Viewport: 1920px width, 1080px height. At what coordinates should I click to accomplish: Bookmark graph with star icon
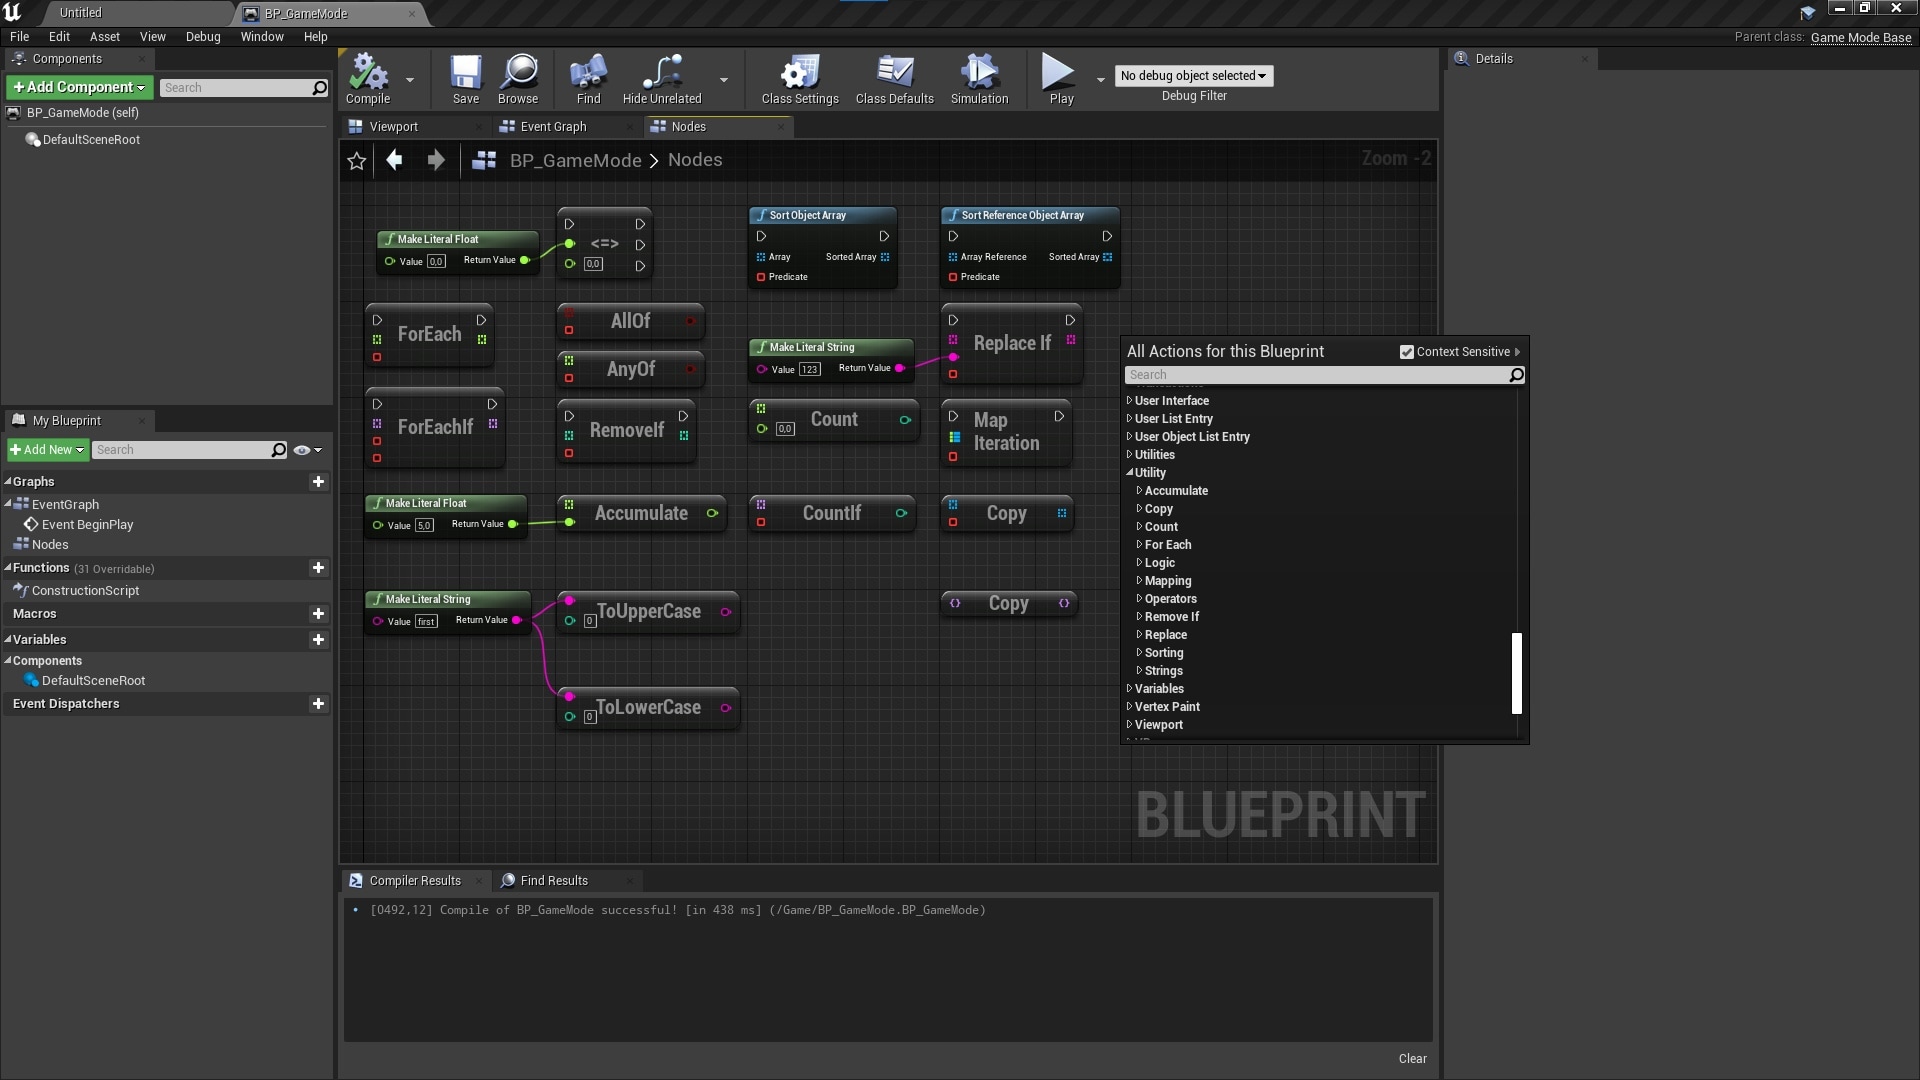(357, 161)
